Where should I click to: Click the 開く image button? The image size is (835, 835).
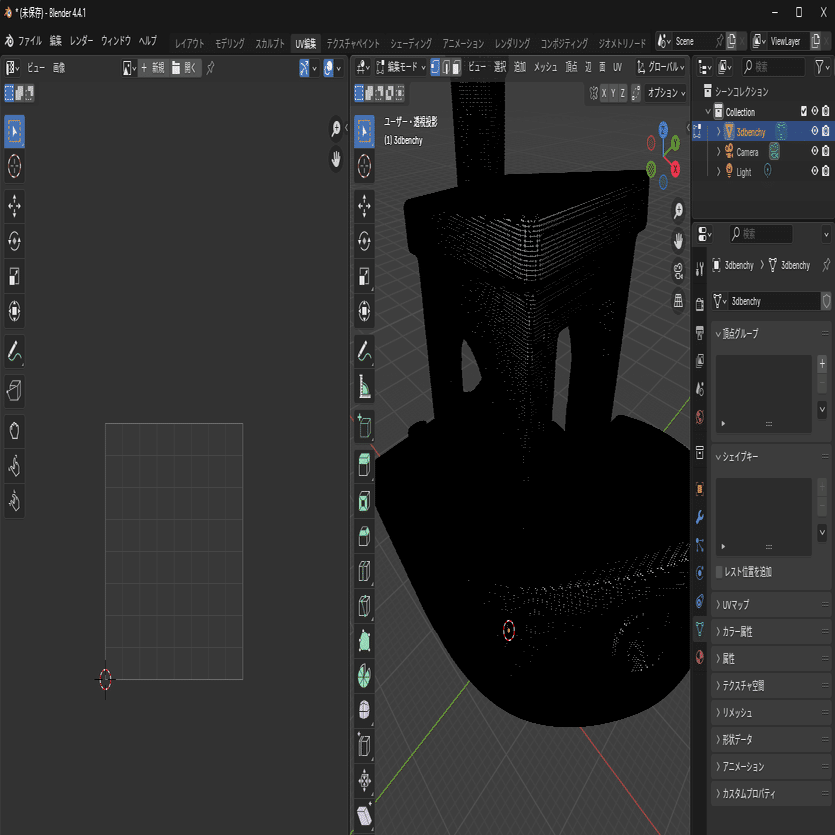click(185, 67)
